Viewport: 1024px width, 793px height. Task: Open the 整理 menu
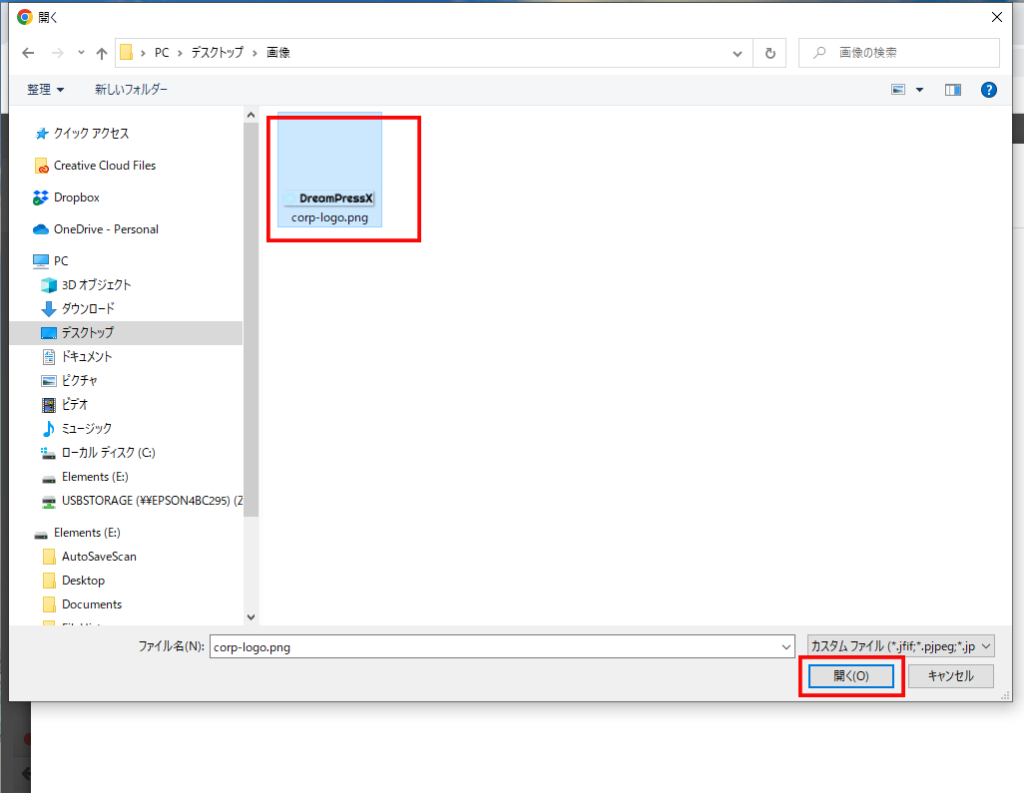click(45, 90)
